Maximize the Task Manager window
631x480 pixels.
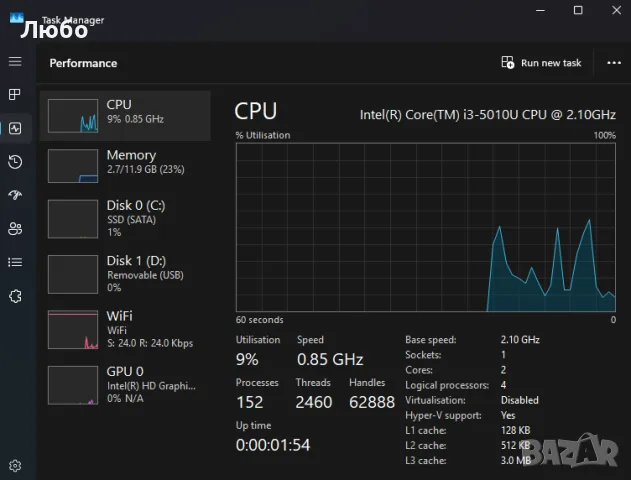[x=578, y=10]
